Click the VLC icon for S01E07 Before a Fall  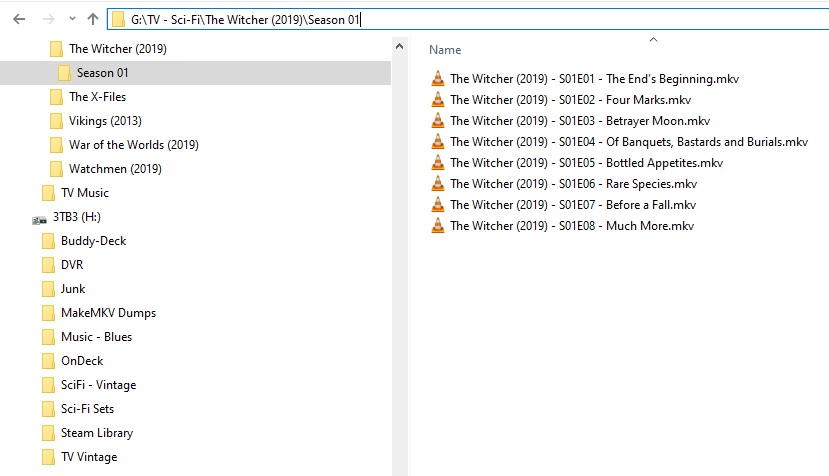(x=438, y=205)
